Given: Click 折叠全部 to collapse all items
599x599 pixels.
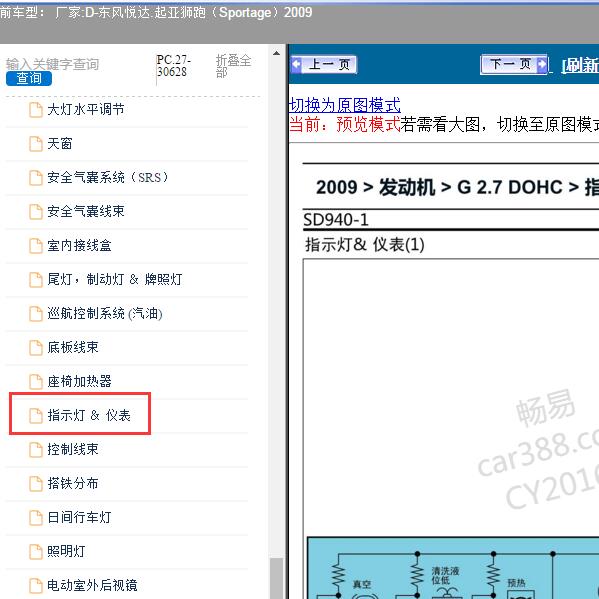Looking at the screenshot, I should click(x=233, y=66).
